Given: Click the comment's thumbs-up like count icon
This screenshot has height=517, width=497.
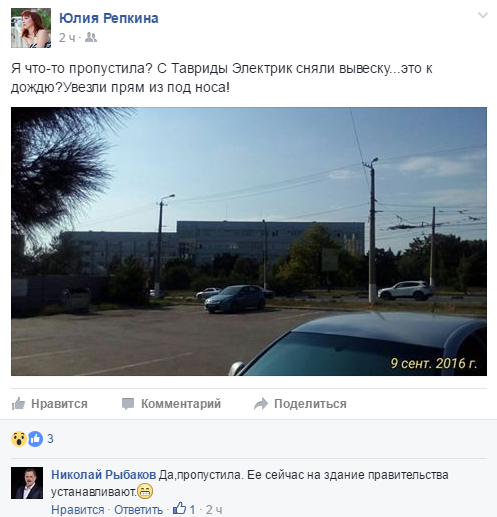Looking at the screenshot, I should [x=179, y=508].
